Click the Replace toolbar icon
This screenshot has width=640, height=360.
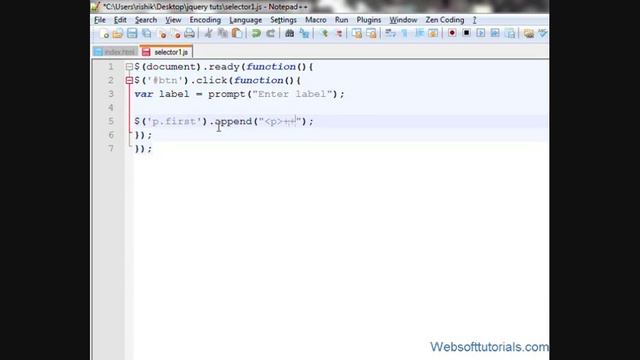tap(304, 33)
